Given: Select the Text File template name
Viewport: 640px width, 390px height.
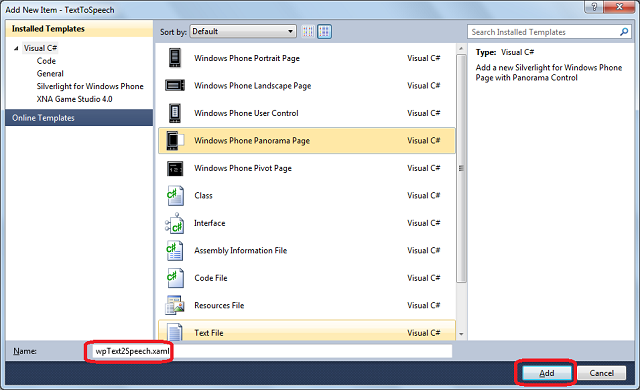Looking at the screenshot, I should [209, 333].
